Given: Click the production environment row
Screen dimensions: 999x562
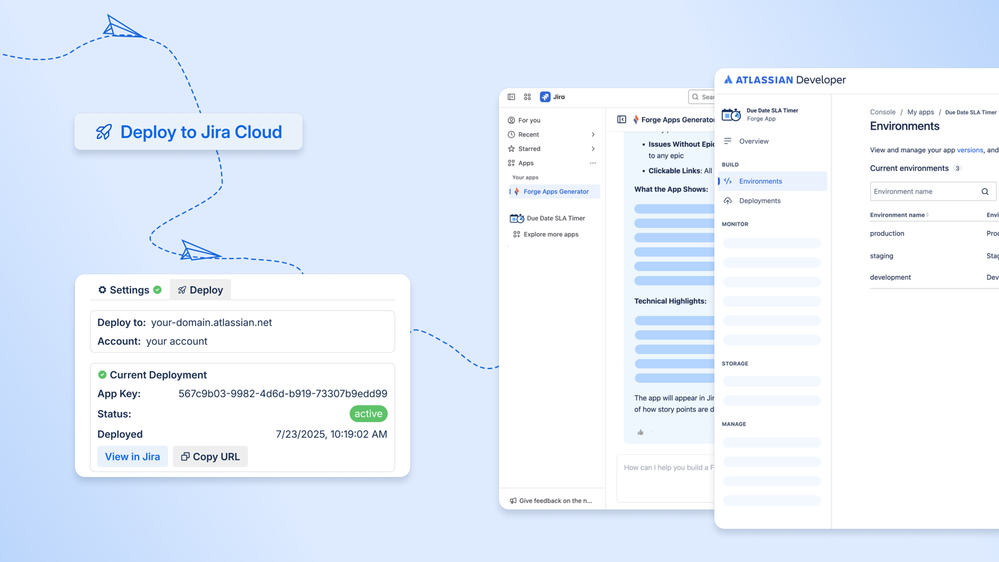Looking at the screenshot, I should [x=934, y=233].
